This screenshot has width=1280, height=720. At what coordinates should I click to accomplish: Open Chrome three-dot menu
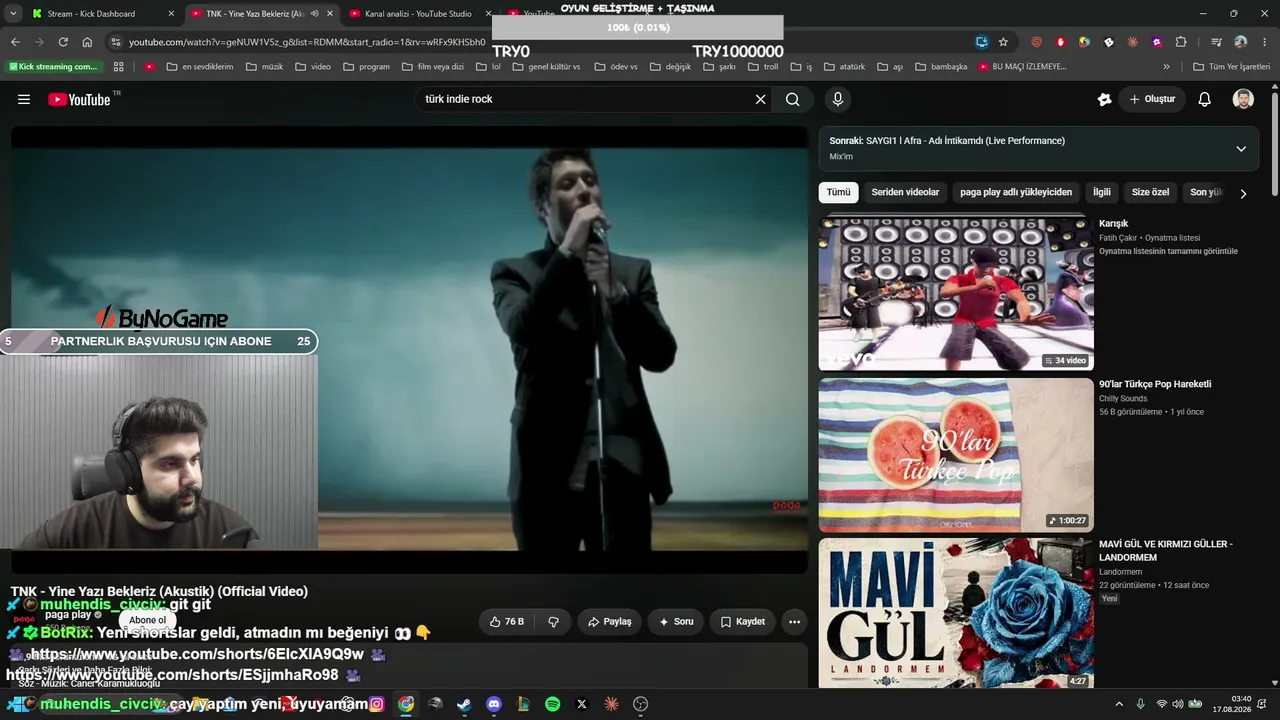pyautogui.click(x=1264, y=42)
